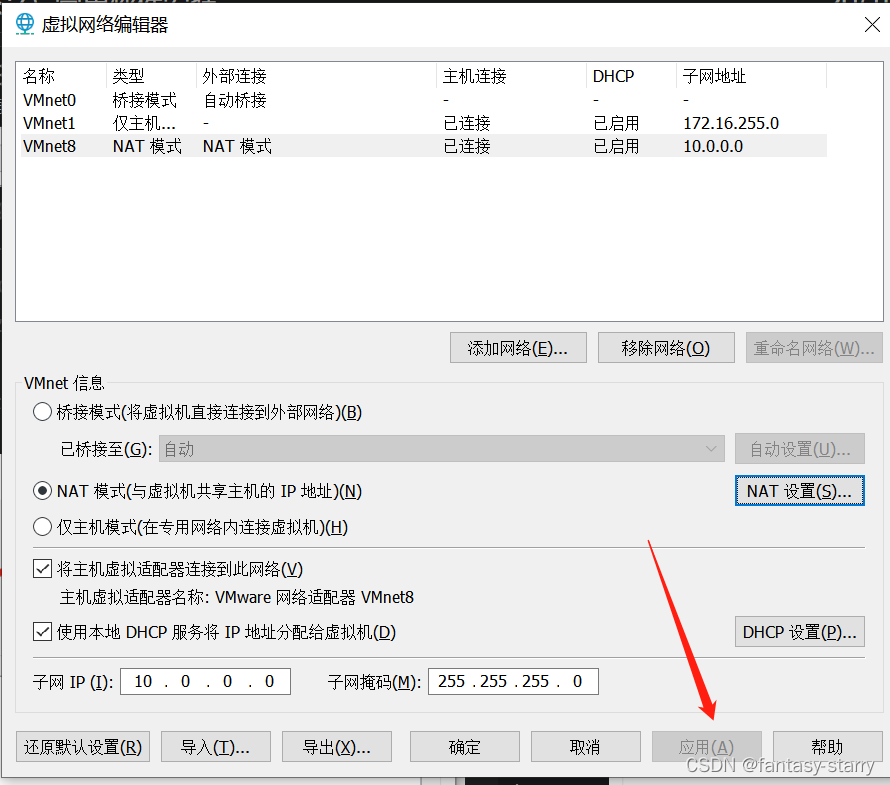Click the 主机连接 column header
The width and height of the screenshot is (890, 785).
(x=511, y=75)
